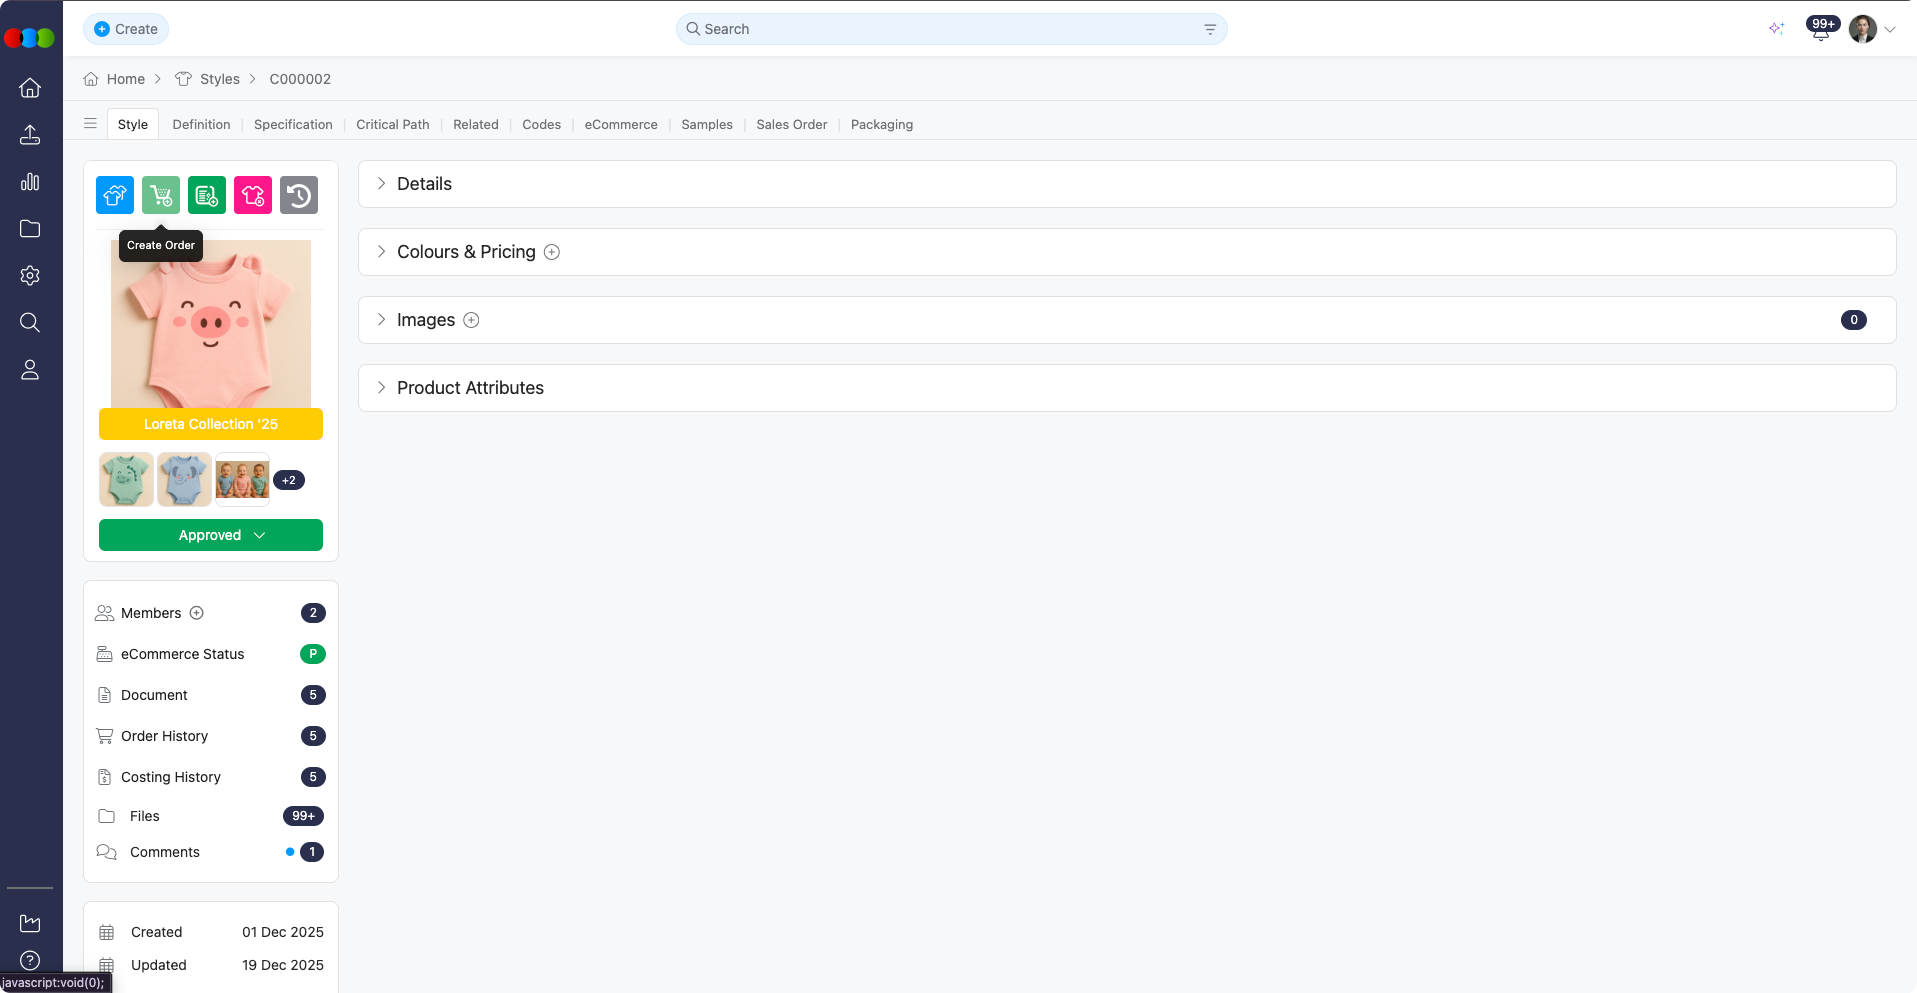Add a member with the plus icon
The image size is (1917, 993).
tap(197, 613)
